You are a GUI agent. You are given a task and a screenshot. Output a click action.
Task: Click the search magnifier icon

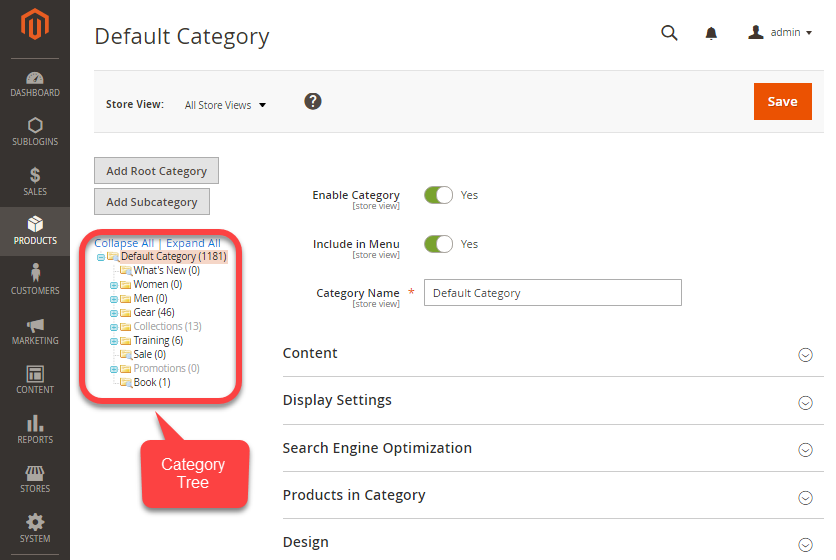coord(669,33)
